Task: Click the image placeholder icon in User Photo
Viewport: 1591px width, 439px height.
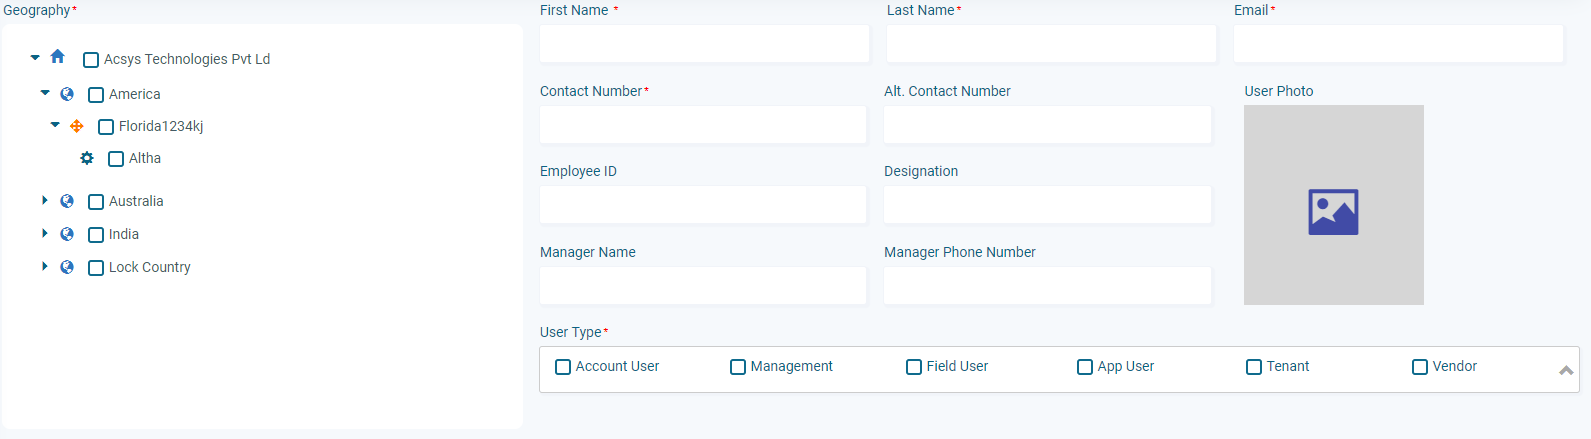Action: click(1333, 212)
